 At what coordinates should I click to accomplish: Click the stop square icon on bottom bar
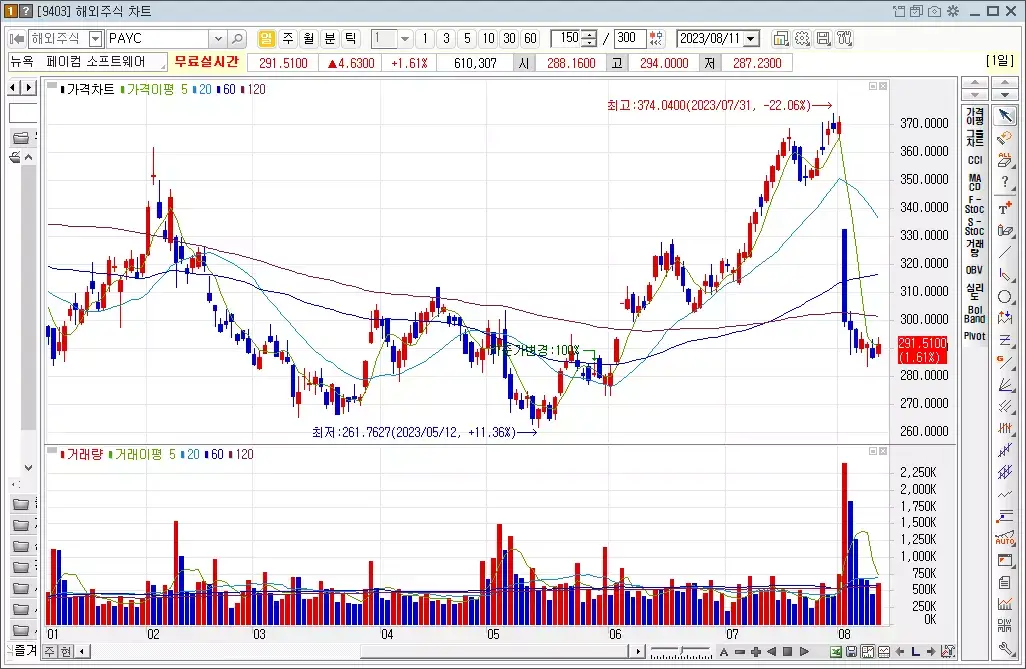click(788, 651)
